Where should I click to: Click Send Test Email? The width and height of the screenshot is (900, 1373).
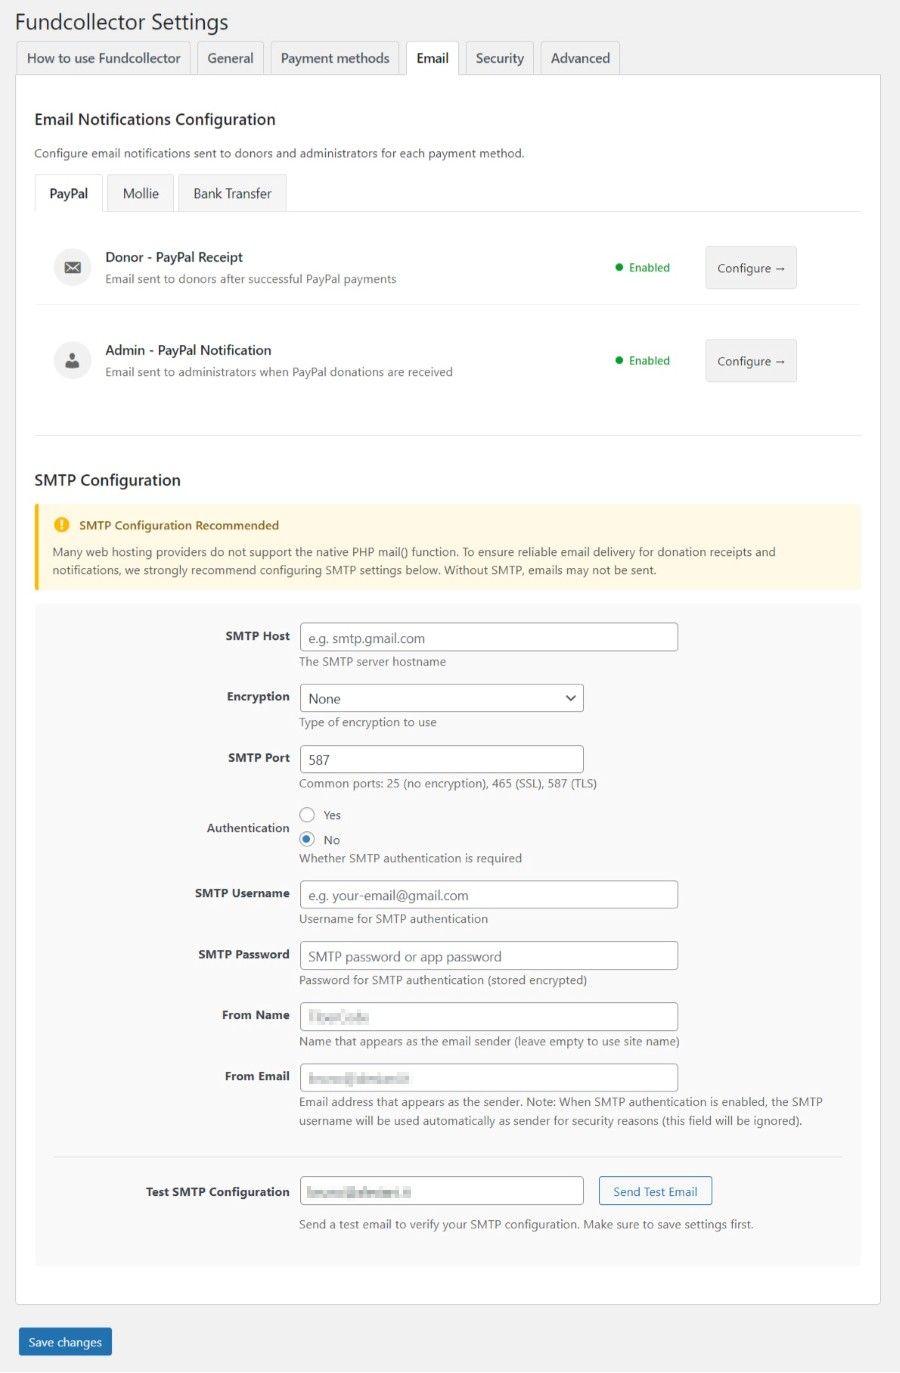click(x=655, y=1190)
